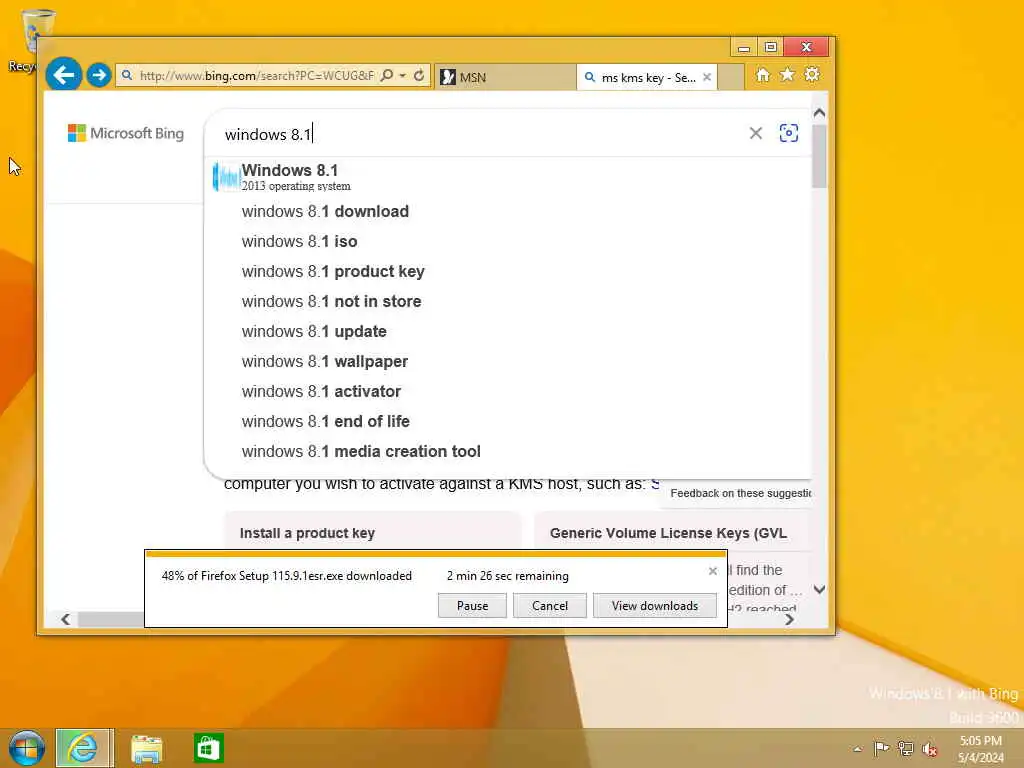Maximize the Internet Explorer window
The width and height of the screenshot is (1024, 768).
click(x=771, y=48)
